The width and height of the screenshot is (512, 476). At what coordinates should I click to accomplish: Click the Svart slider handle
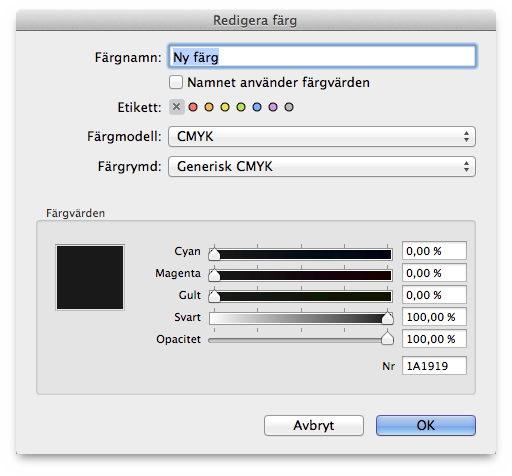pos(387,318)
